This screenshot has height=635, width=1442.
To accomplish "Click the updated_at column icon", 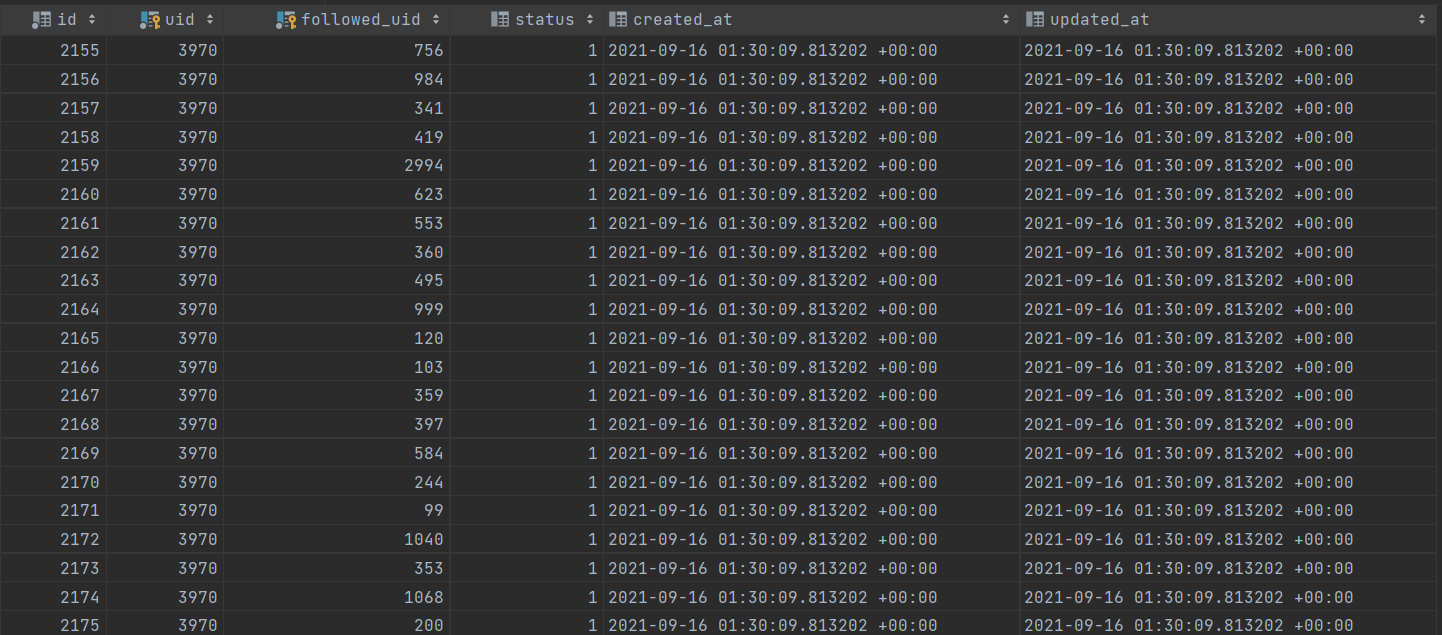I will click(1035, 19).
